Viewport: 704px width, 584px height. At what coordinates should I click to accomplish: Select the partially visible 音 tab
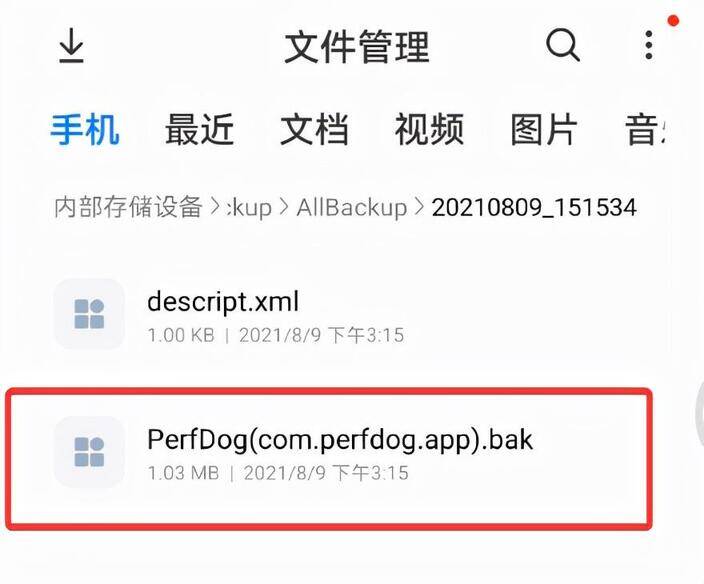(644, 129)
